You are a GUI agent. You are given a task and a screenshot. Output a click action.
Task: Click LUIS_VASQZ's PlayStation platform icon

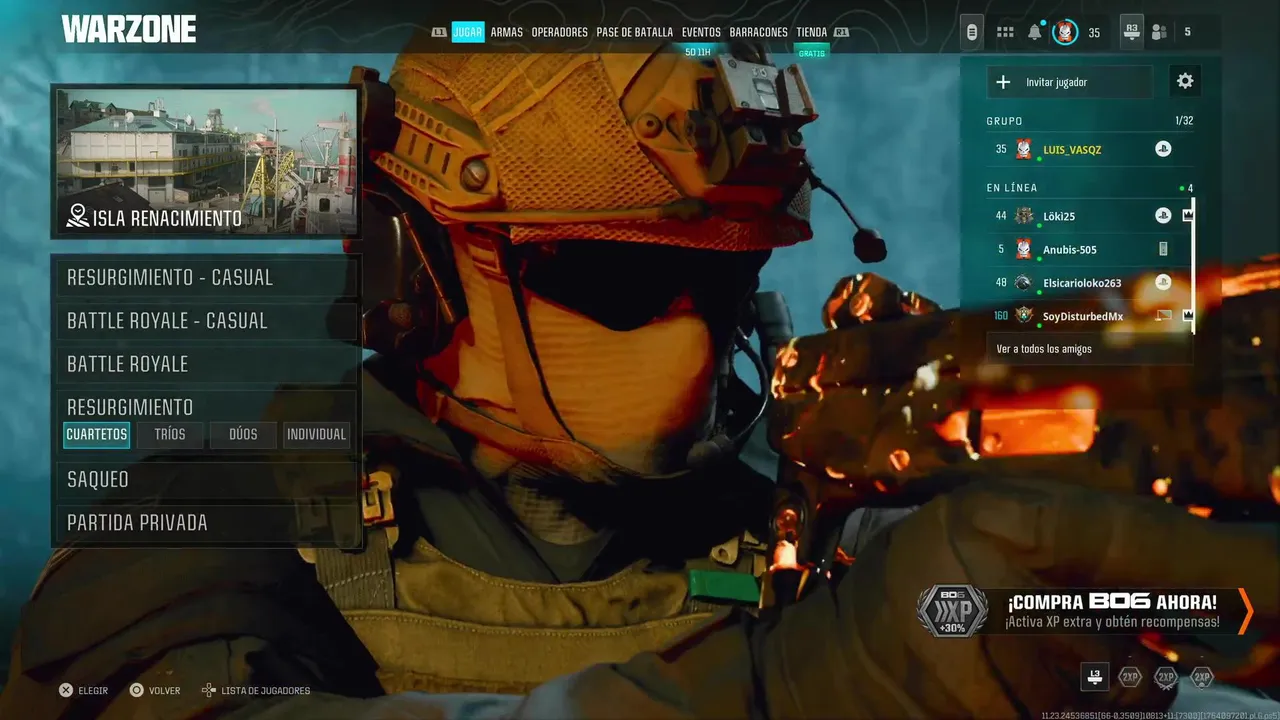(x=1163, y=149)
